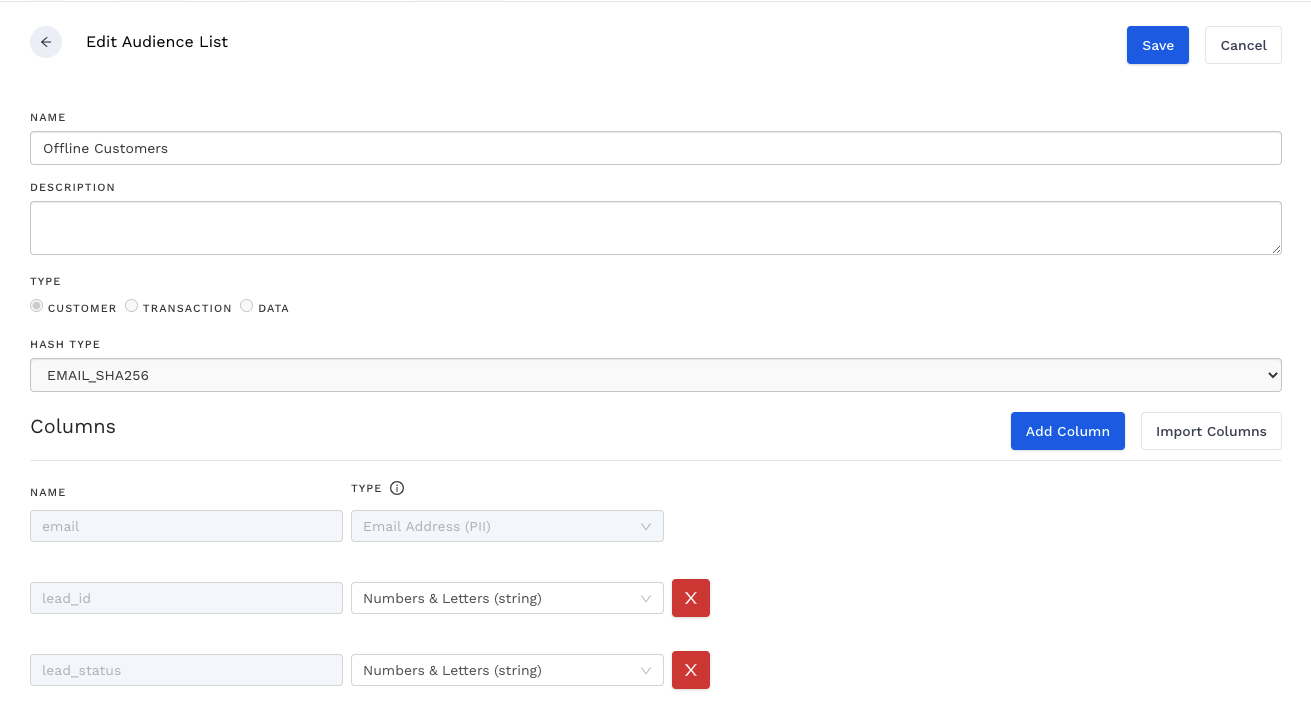Viewport: 1311px width, 720px height.
Task: Delete the lead_status column using red X
Action: tap(690, 670)
